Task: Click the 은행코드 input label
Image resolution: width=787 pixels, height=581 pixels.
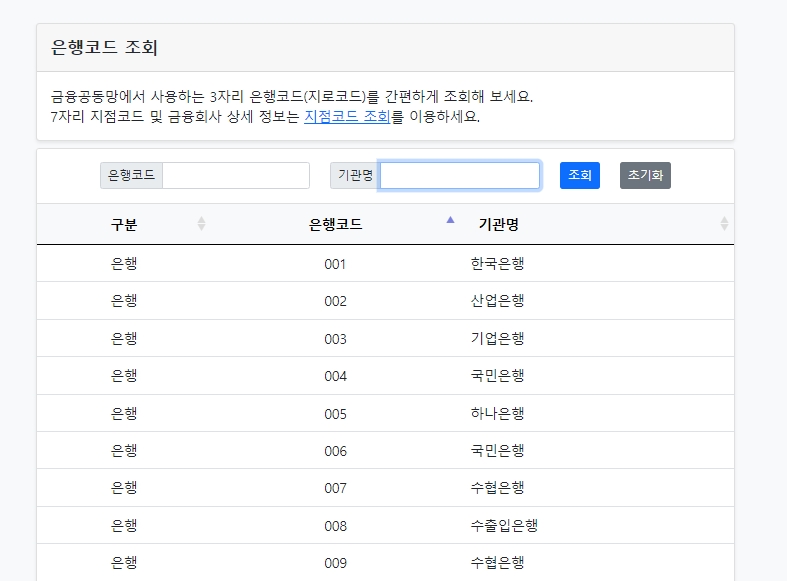Action: [x=132, y=176]
